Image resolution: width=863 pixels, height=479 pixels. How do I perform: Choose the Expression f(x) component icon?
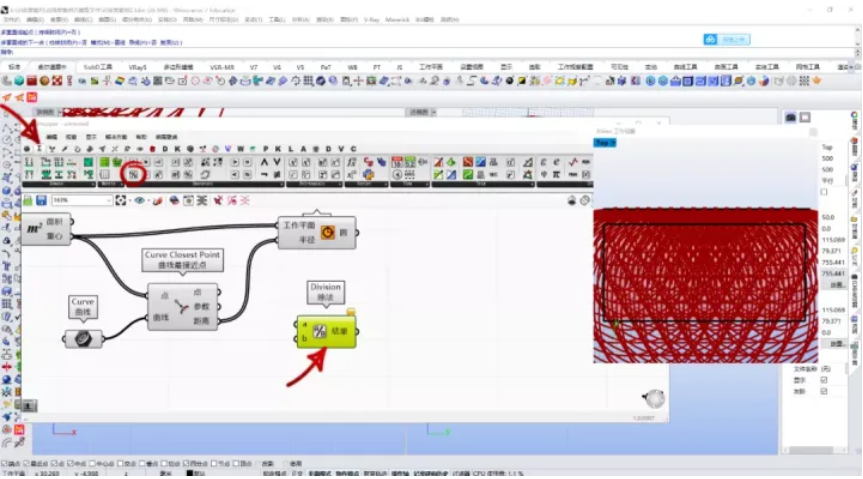coord(352,162)
